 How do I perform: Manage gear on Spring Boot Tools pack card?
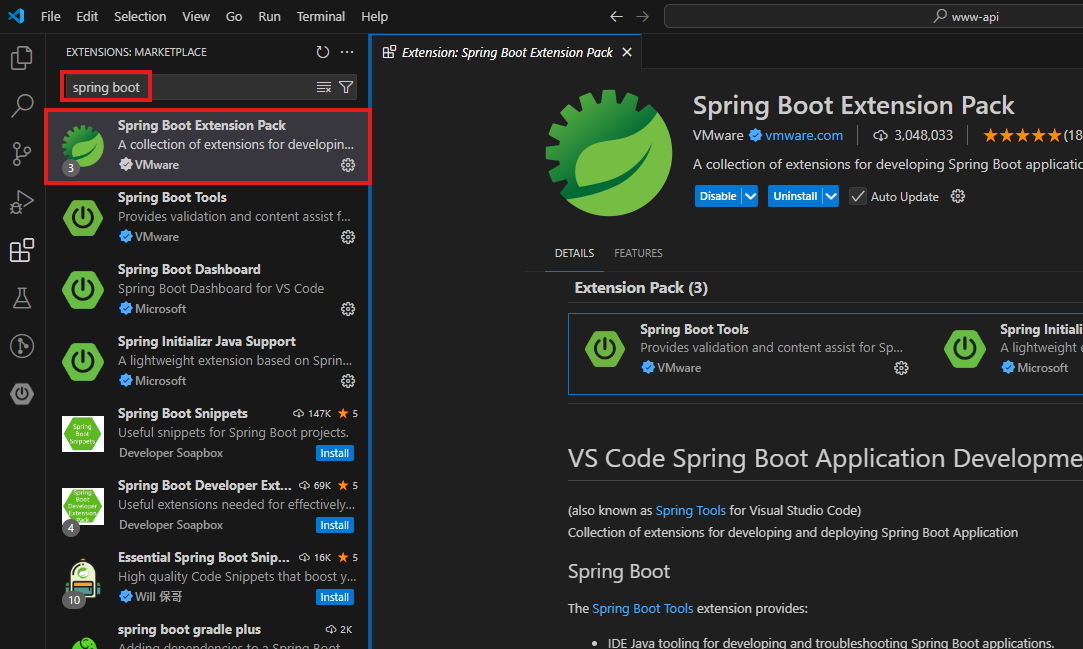pyautogui.click(x=901, y=368)
